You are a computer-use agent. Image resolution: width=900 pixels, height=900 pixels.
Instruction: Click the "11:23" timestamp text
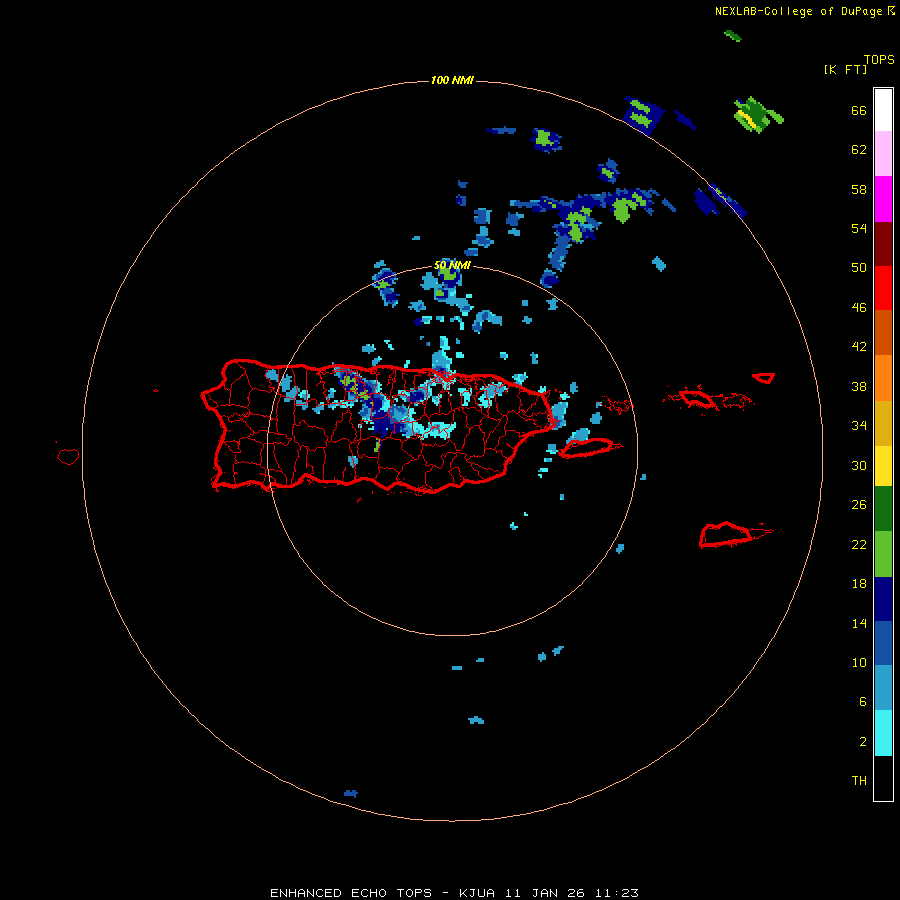[616, 893]
